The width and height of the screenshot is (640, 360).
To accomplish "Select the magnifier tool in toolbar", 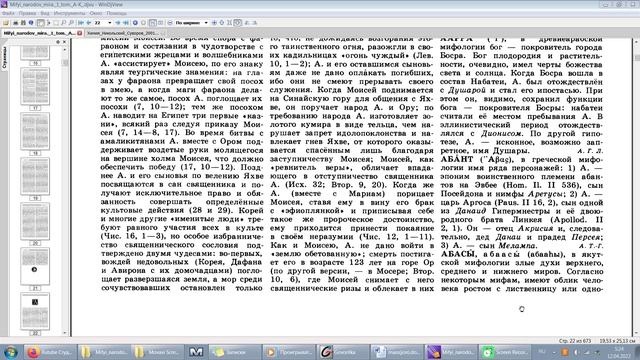I will 63,23.
